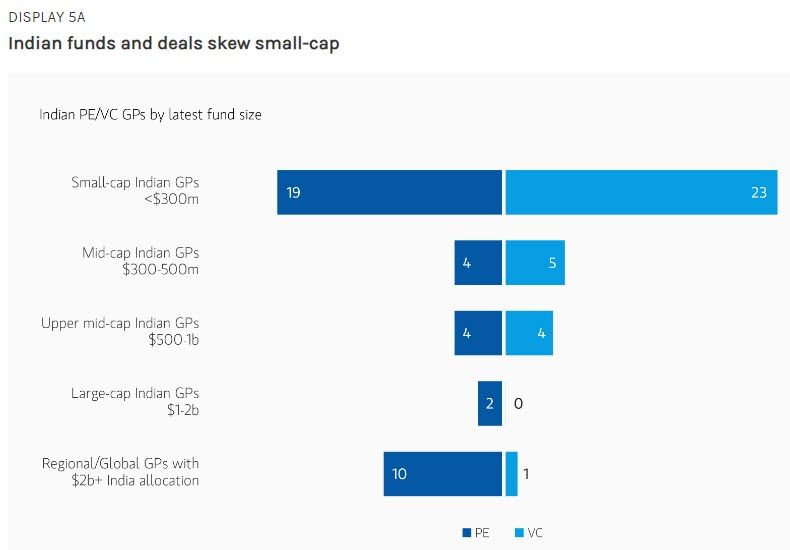
Task: Select the small-cap VC bar showing 23
Action: point(641,192)
